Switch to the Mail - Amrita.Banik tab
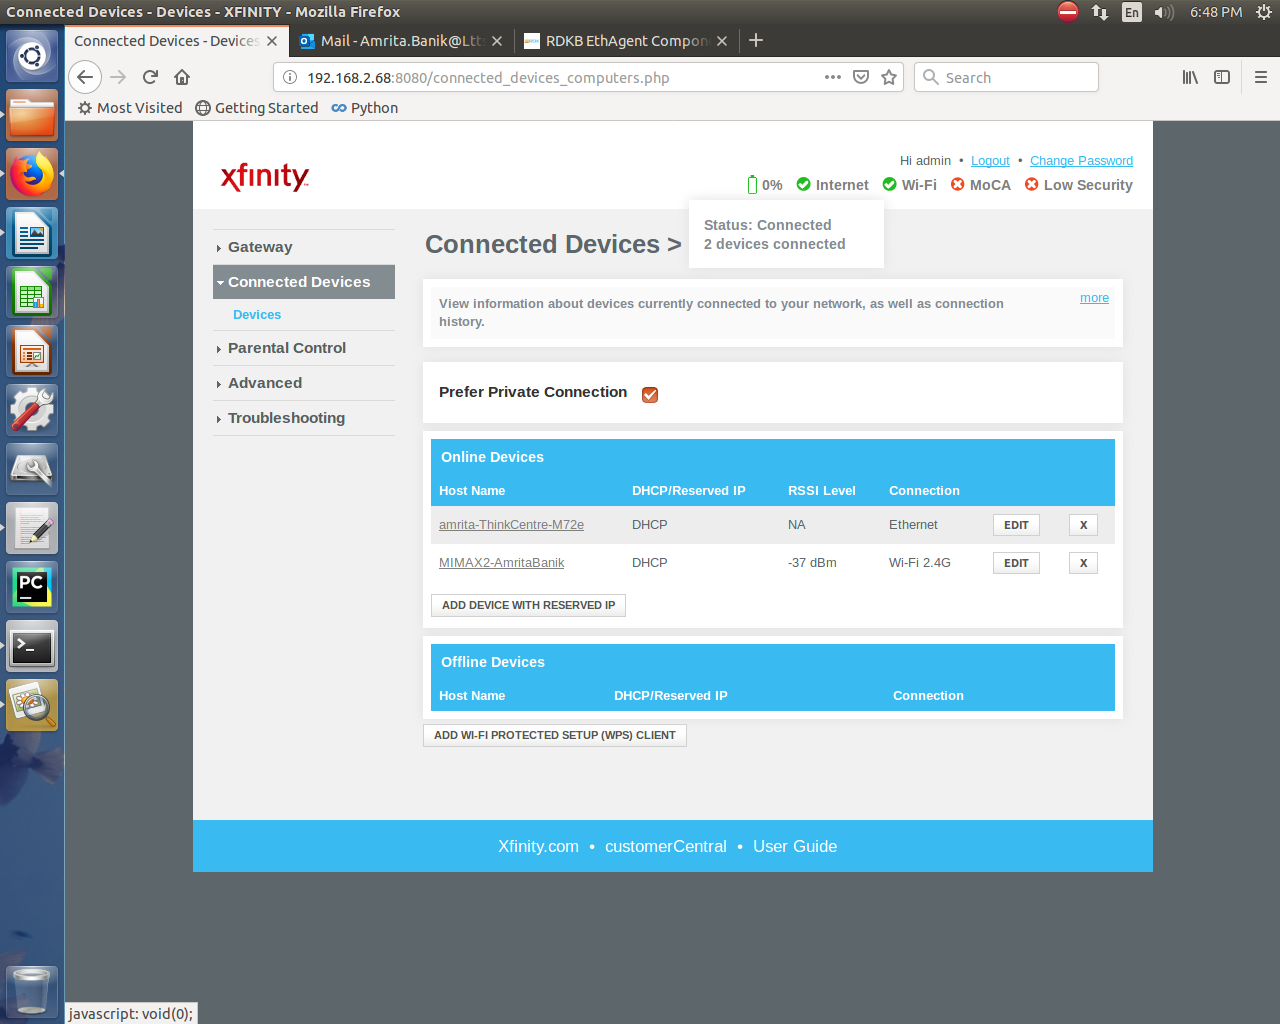This screenshot has width=1280, height=1024. click(x=401, y=41)
